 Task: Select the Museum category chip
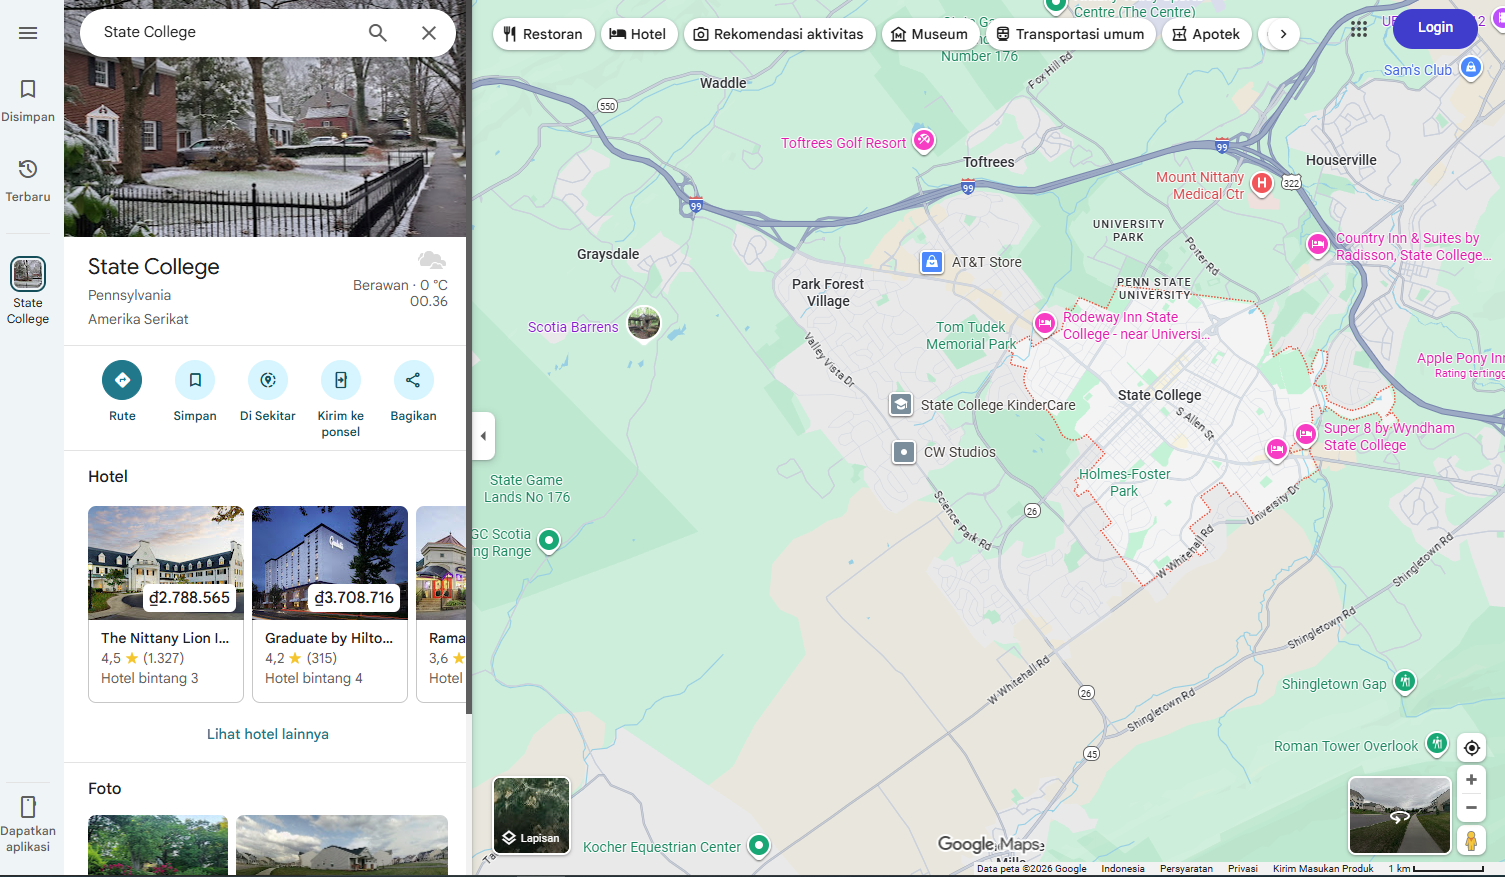point(930,34)
